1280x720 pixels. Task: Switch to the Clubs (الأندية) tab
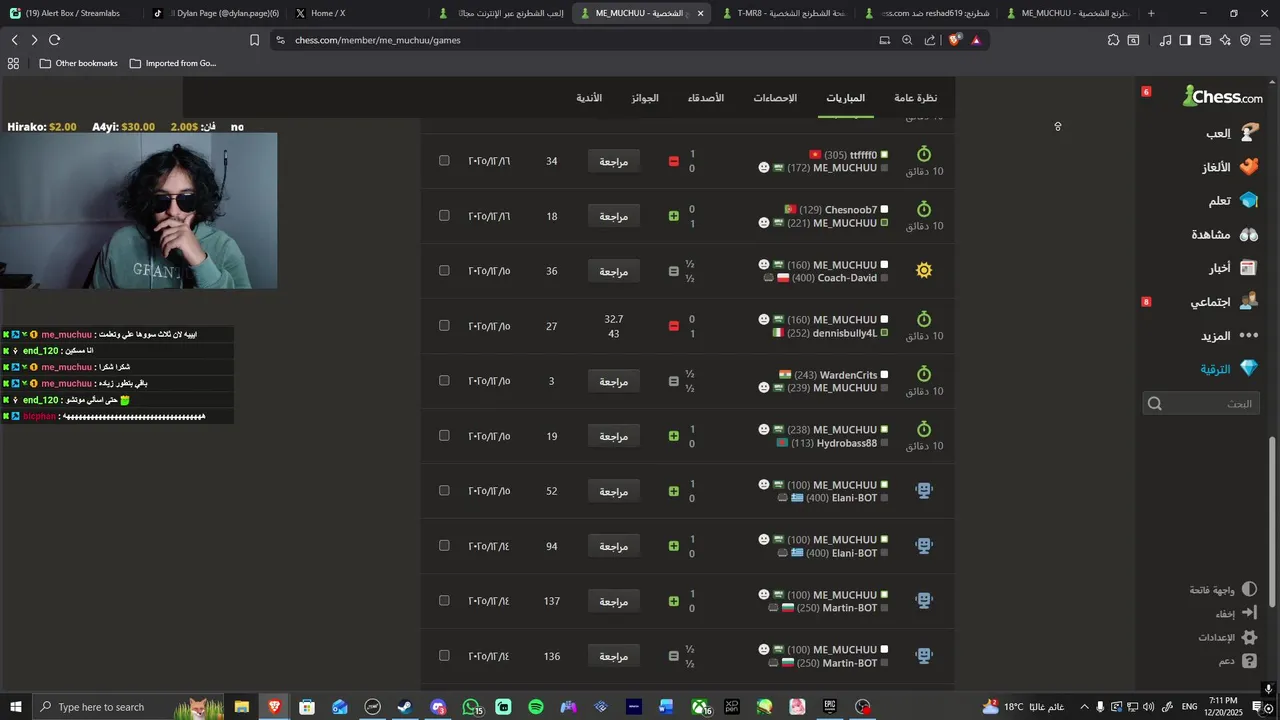point(589,98)
